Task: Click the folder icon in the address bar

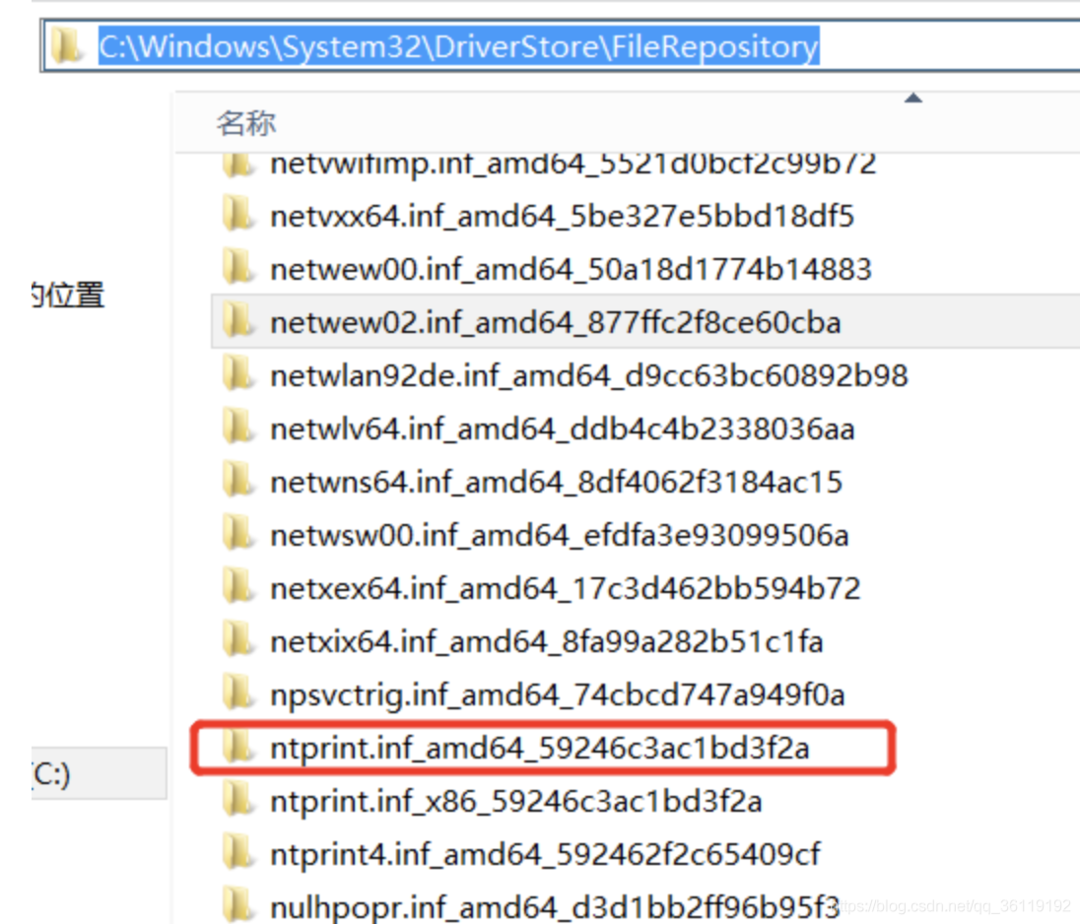Action: point(67,46)
